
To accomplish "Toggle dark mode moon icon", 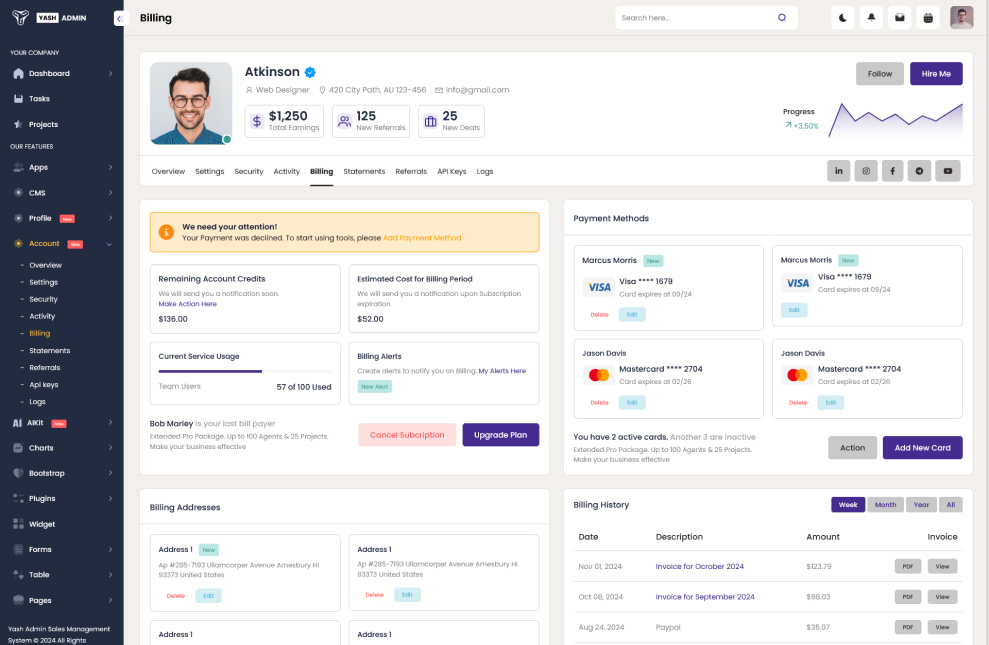I will [x=843, y=18].
